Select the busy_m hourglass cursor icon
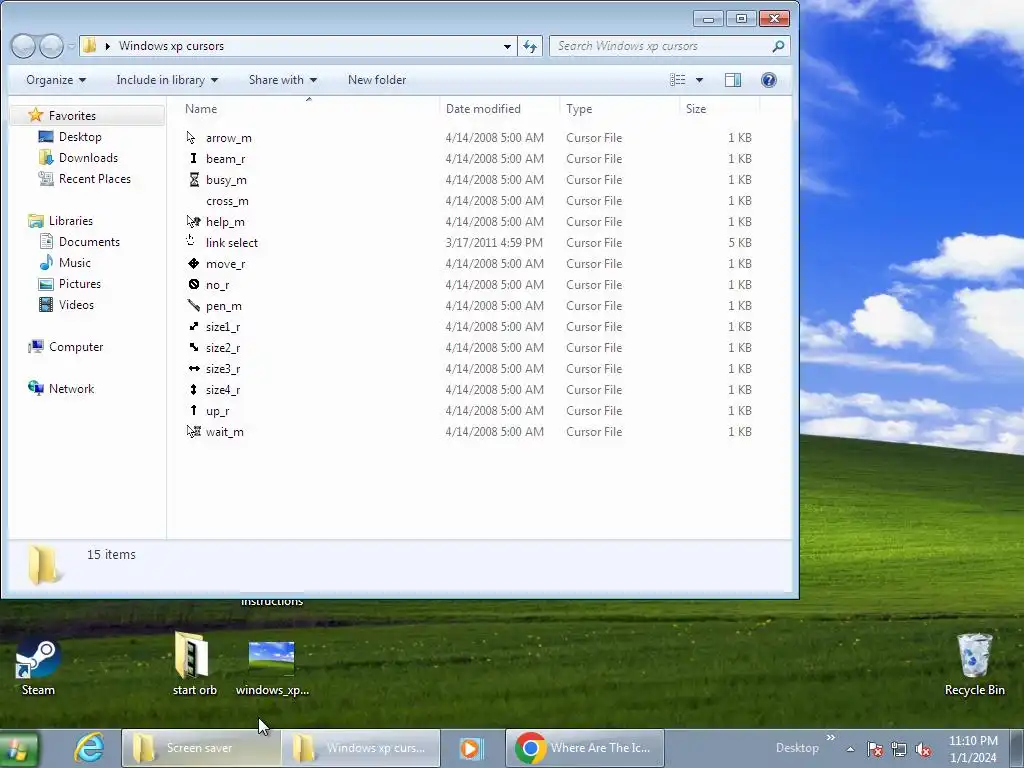 click(194, 180)
